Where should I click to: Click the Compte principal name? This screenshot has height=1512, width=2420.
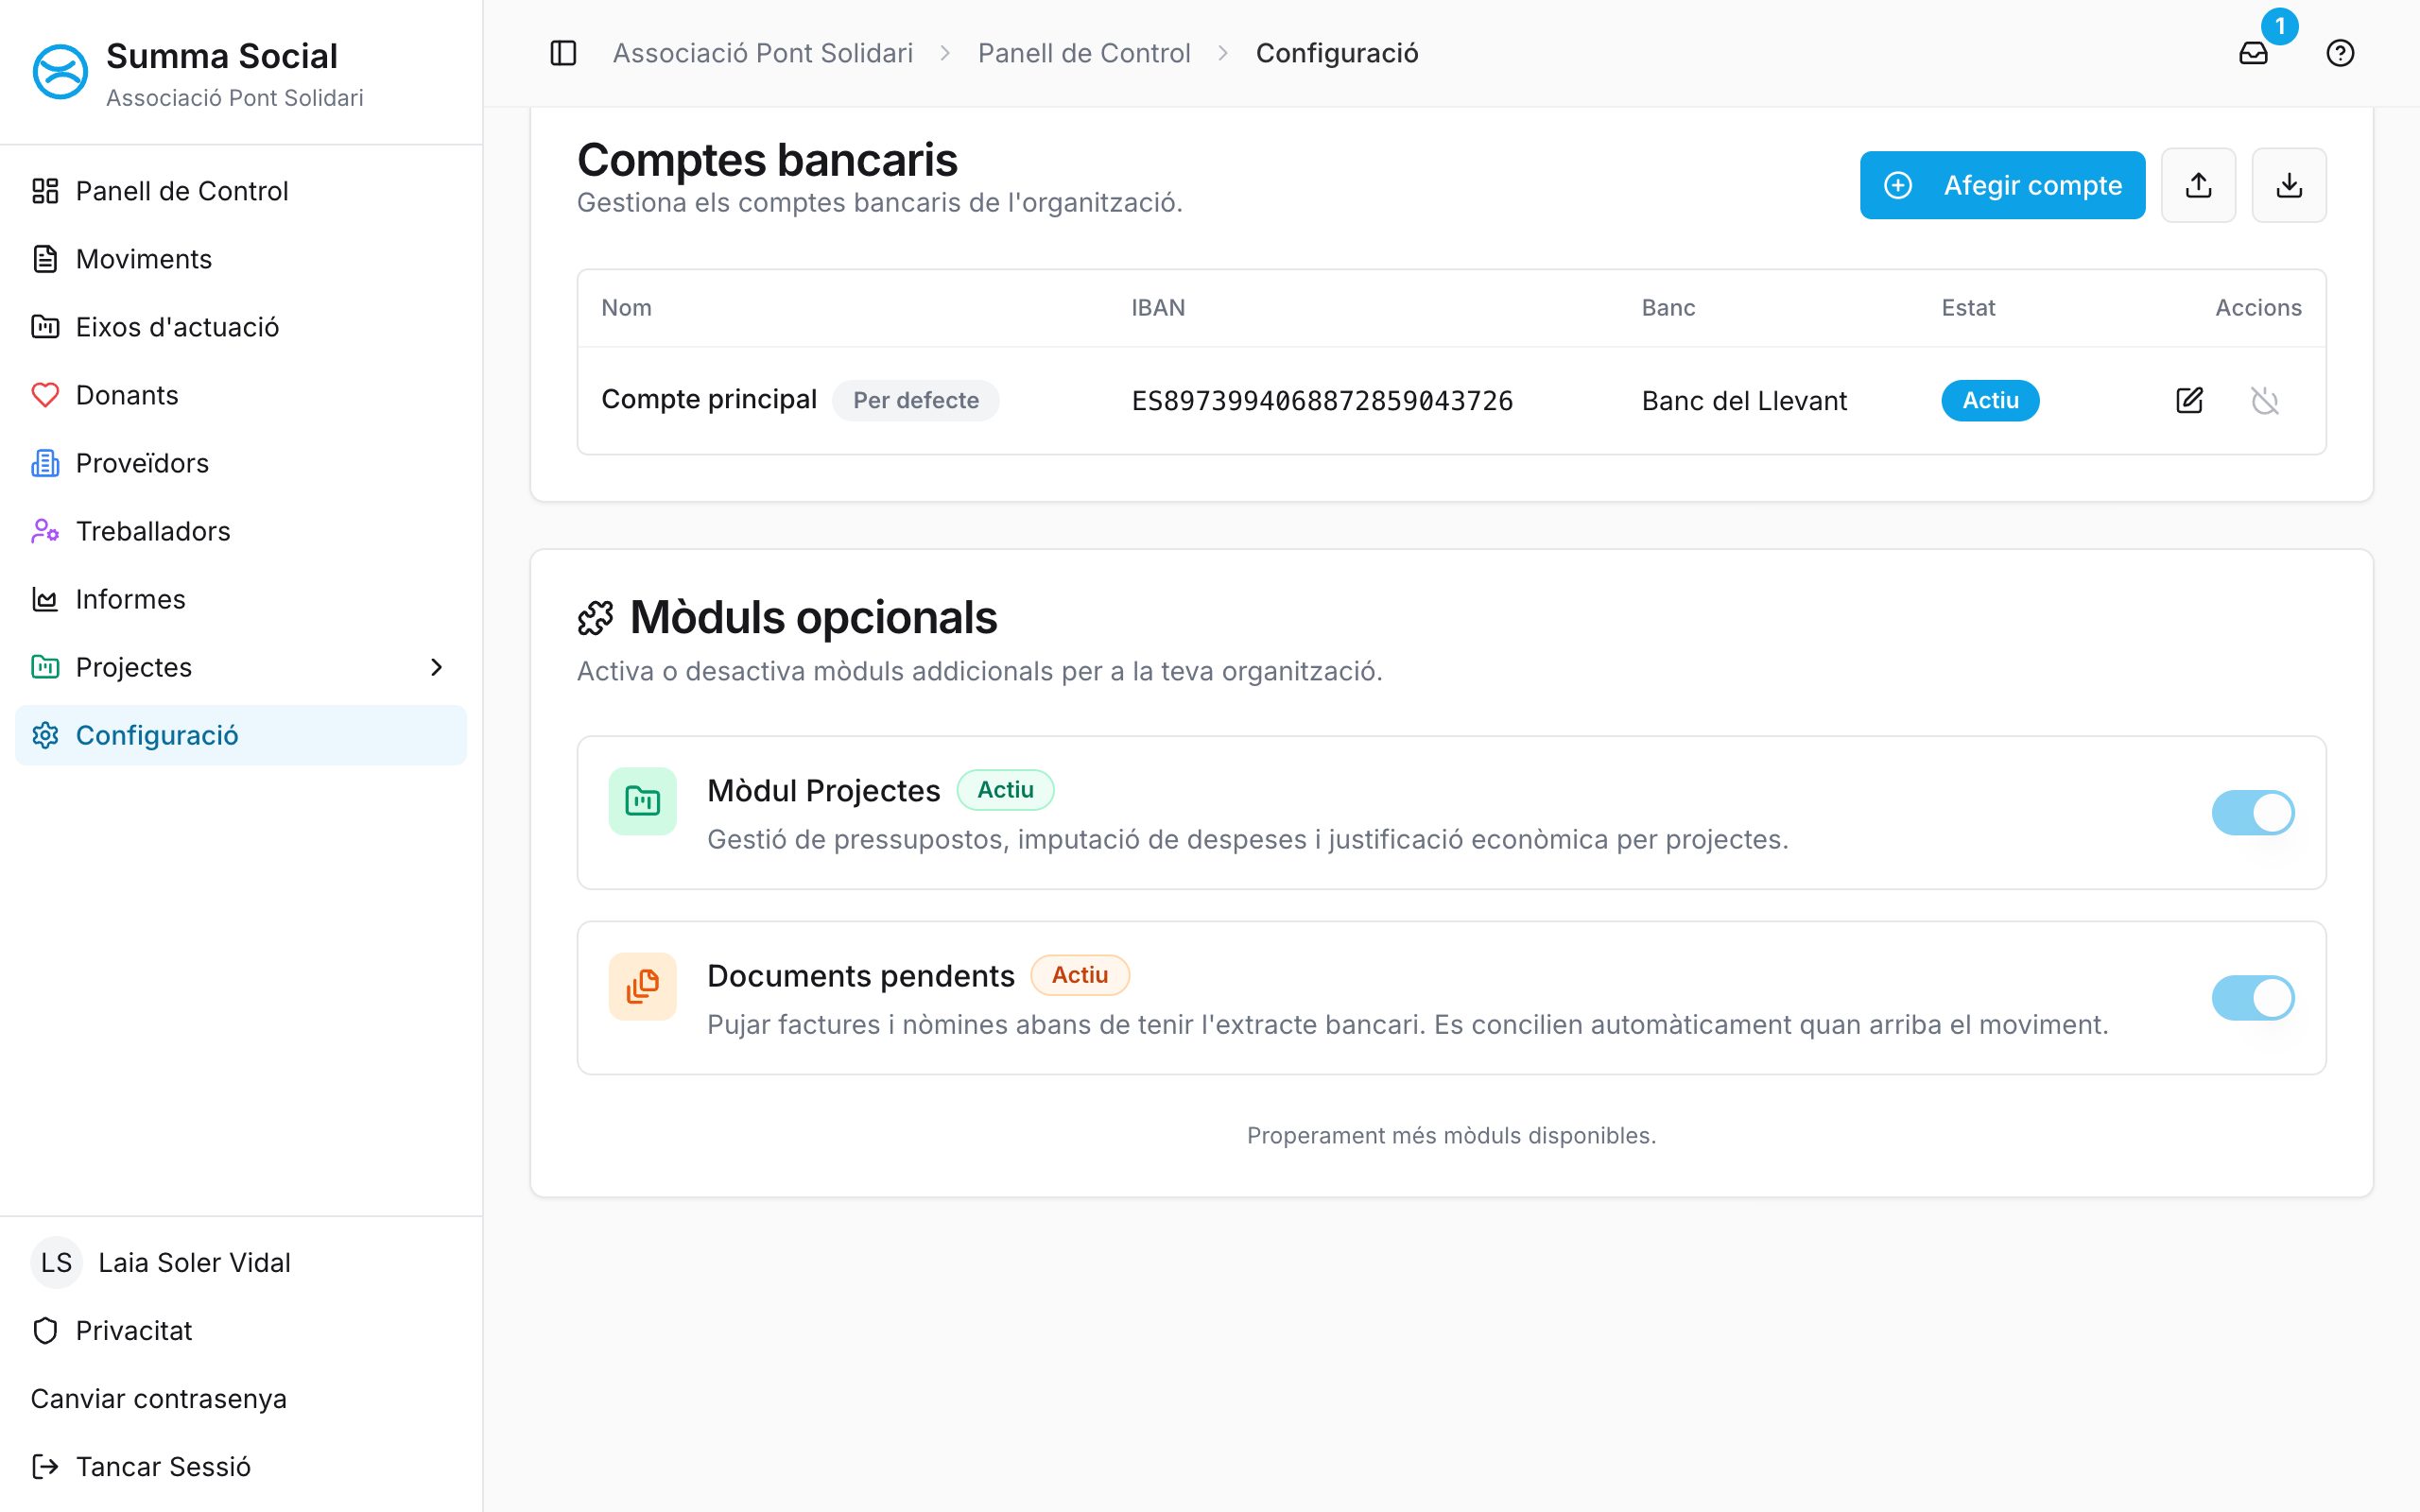coord(709,399)
